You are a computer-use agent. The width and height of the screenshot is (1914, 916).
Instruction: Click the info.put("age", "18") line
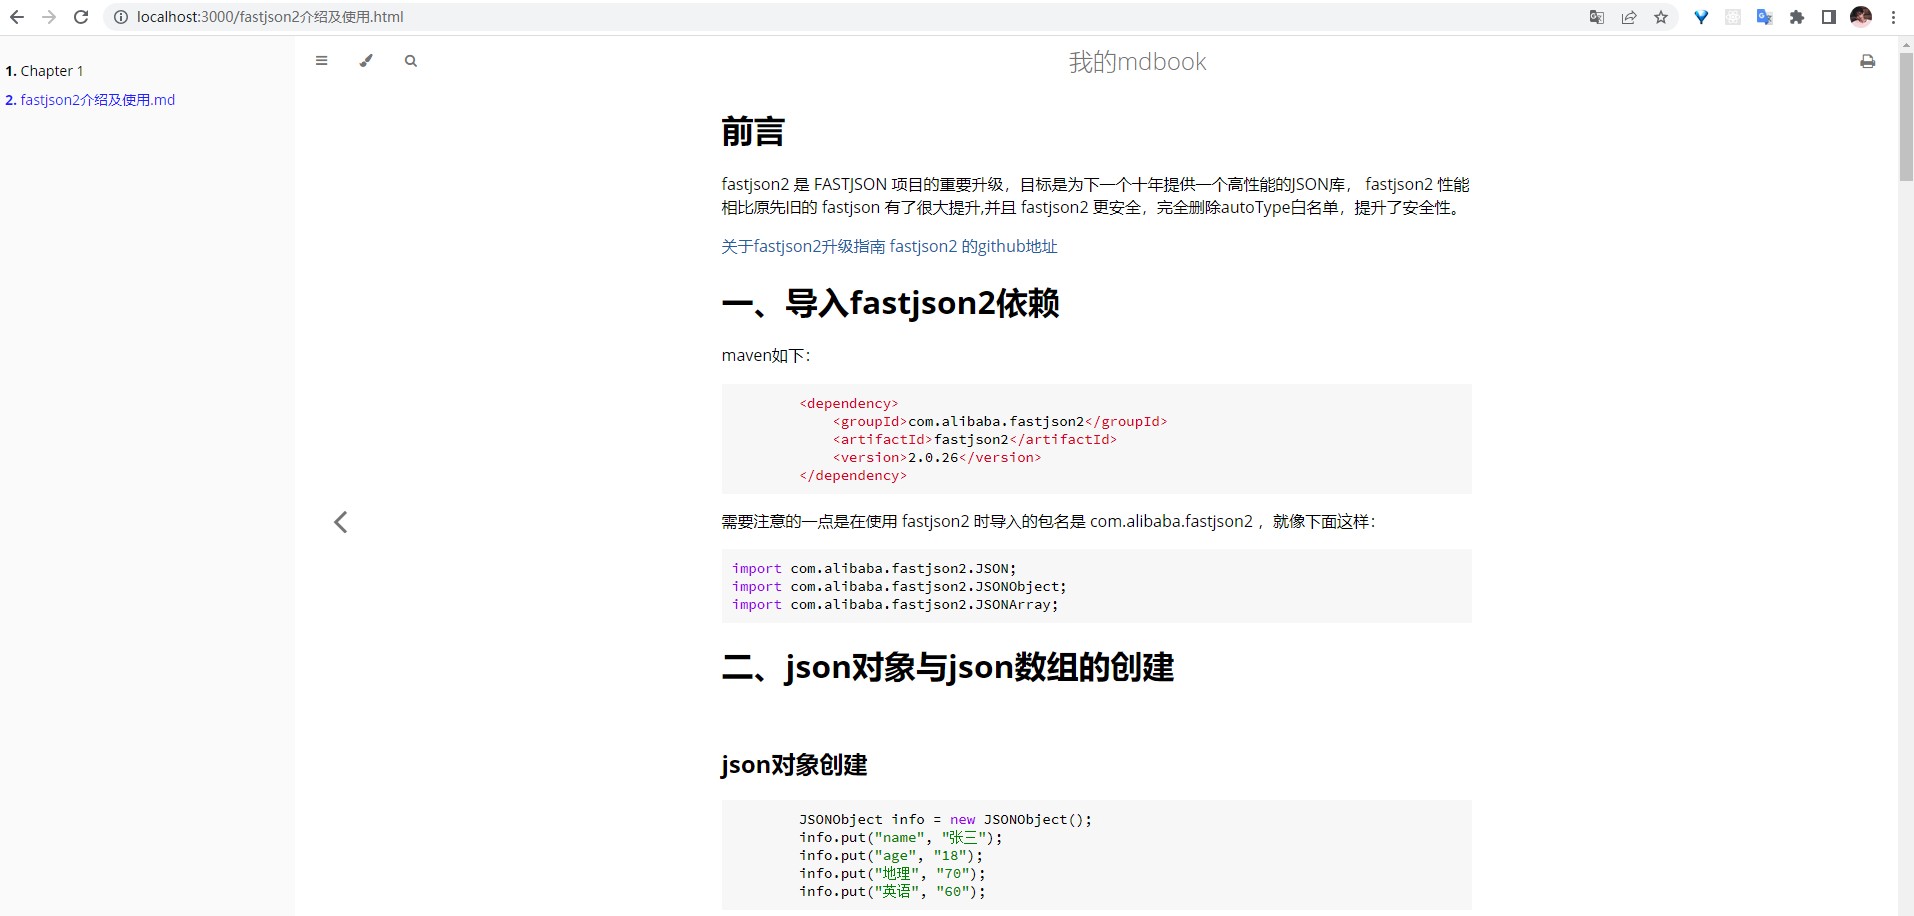(x=891, y=855)
